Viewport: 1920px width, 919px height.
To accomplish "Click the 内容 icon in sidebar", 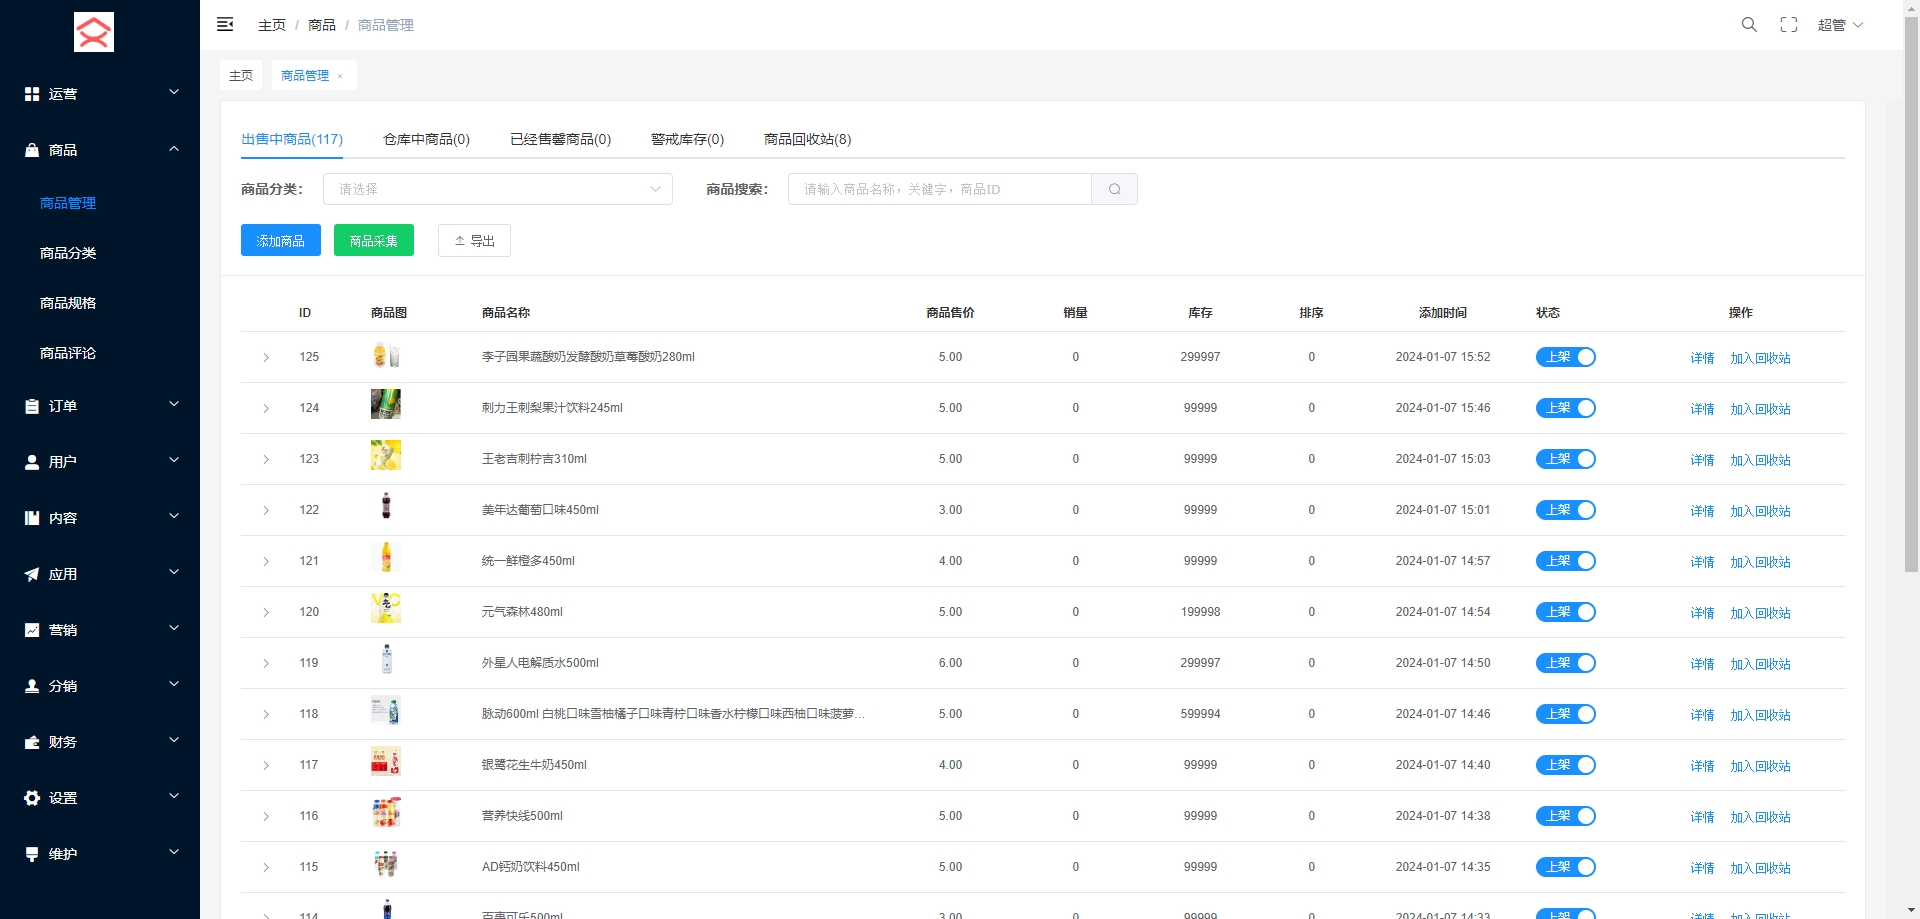I will [32, 518].
